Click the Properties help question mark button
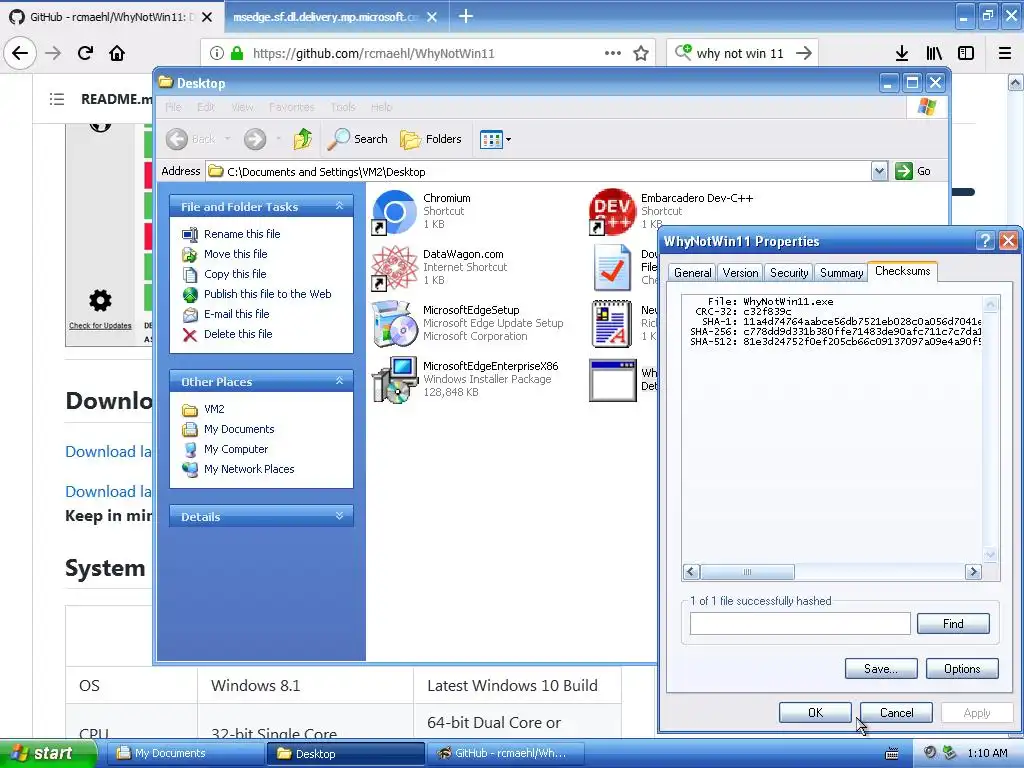Viewport: 1024px width, 768px height. [985, 241]
